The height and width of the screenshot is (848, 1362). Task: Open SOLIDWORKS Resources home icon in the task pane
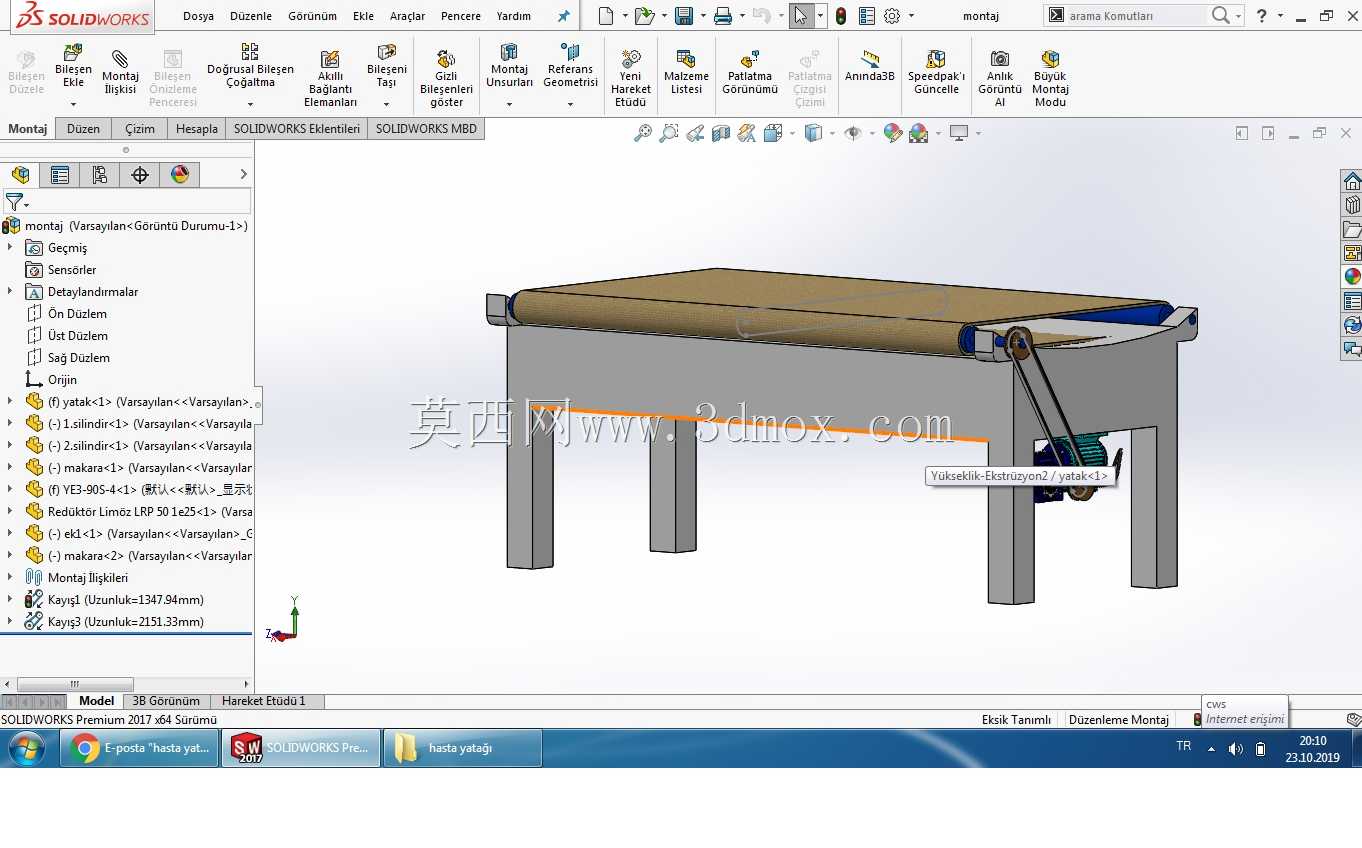point(1352,181)
